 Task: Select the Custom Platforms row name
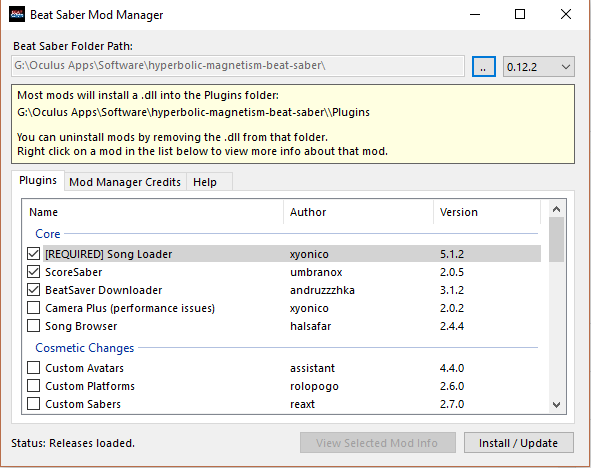tap(90, 386)
